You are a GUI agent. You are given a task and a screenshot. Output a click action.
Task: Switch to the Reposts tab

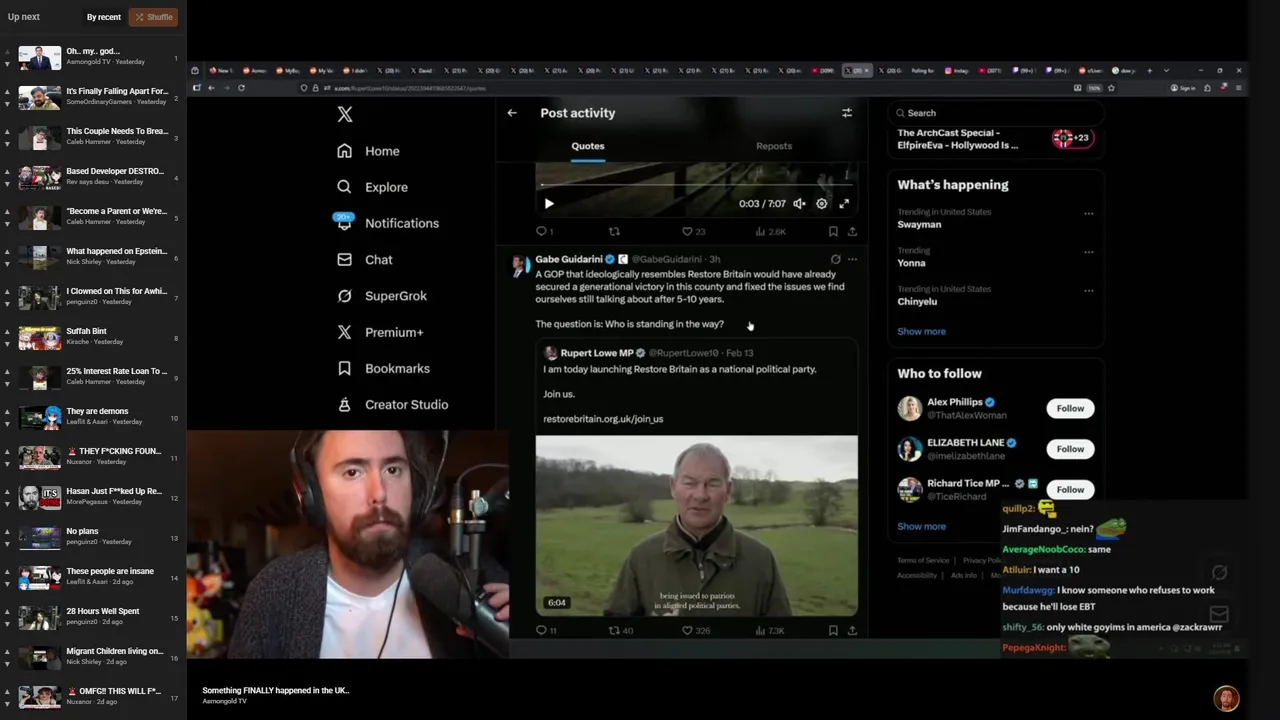(774, 146)
